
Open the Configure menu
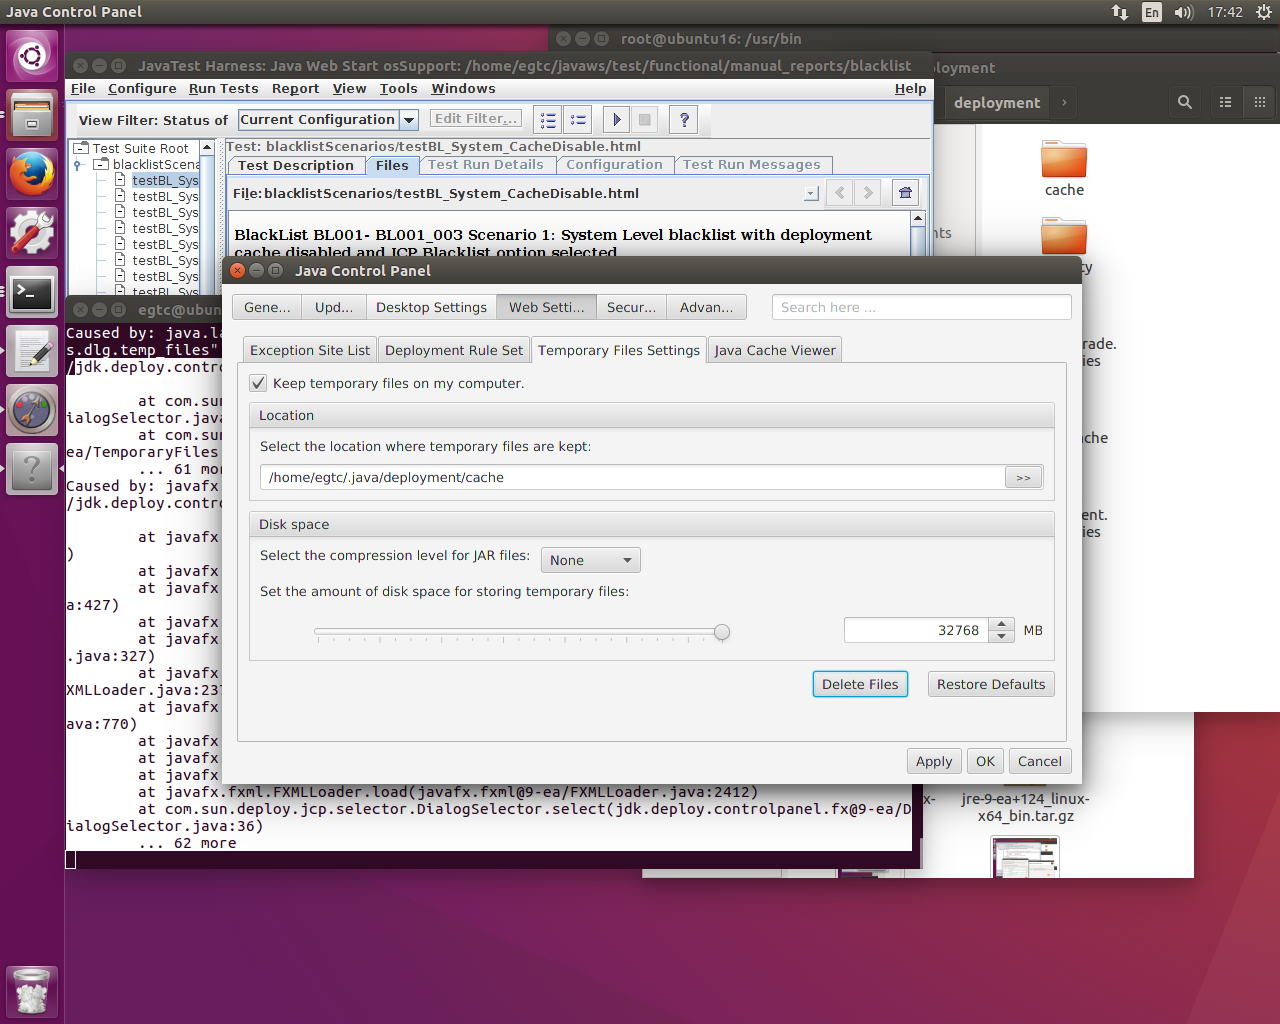(142, 89)
